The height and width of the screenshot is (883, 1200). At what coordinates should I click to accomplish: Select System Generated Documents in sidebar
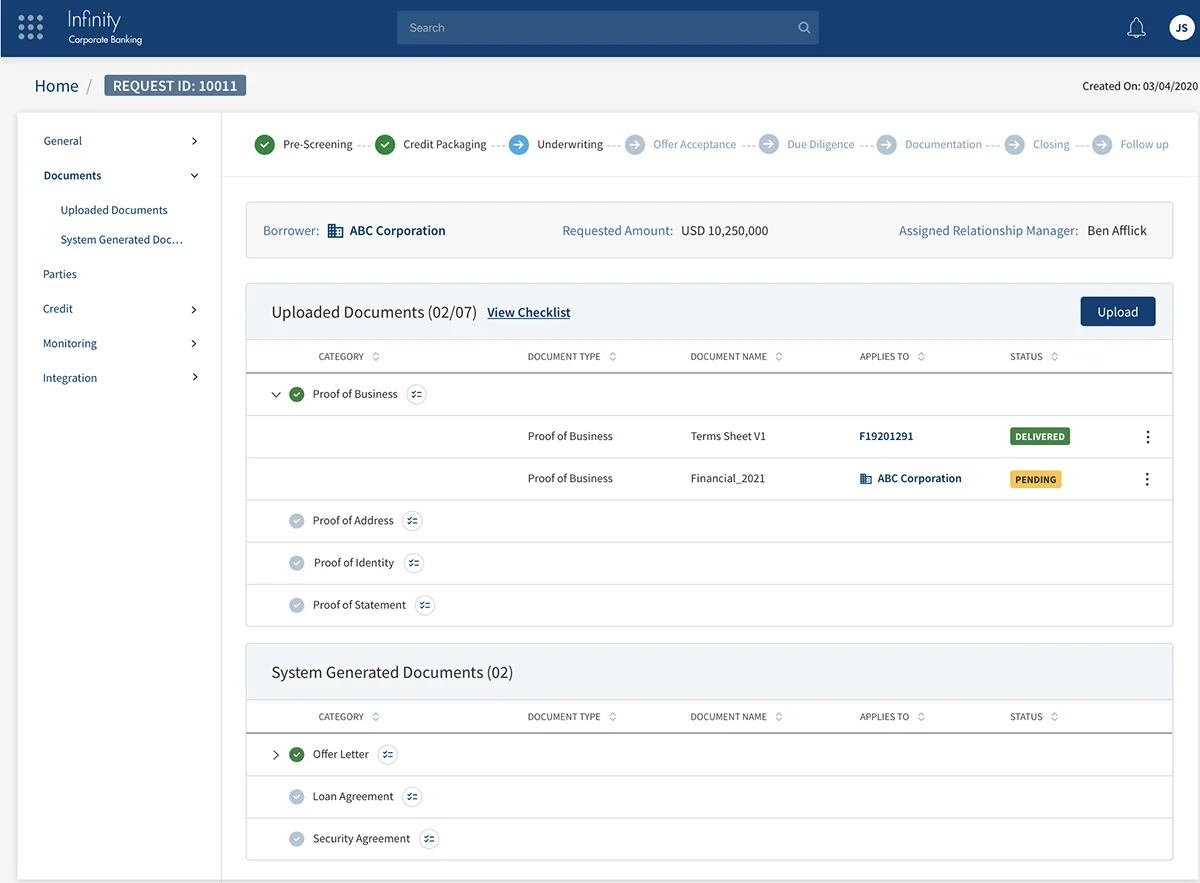pyautogui.click(x=122, y=240)
